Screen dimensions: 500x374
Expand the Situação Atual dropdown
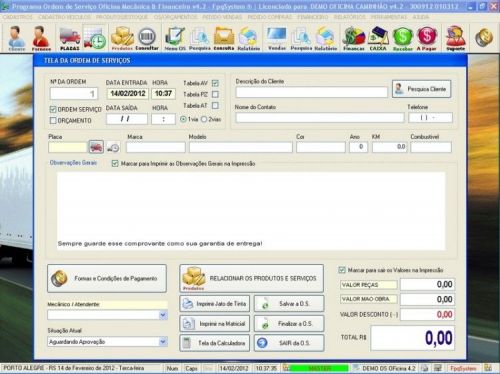click(x=163, y=342)
